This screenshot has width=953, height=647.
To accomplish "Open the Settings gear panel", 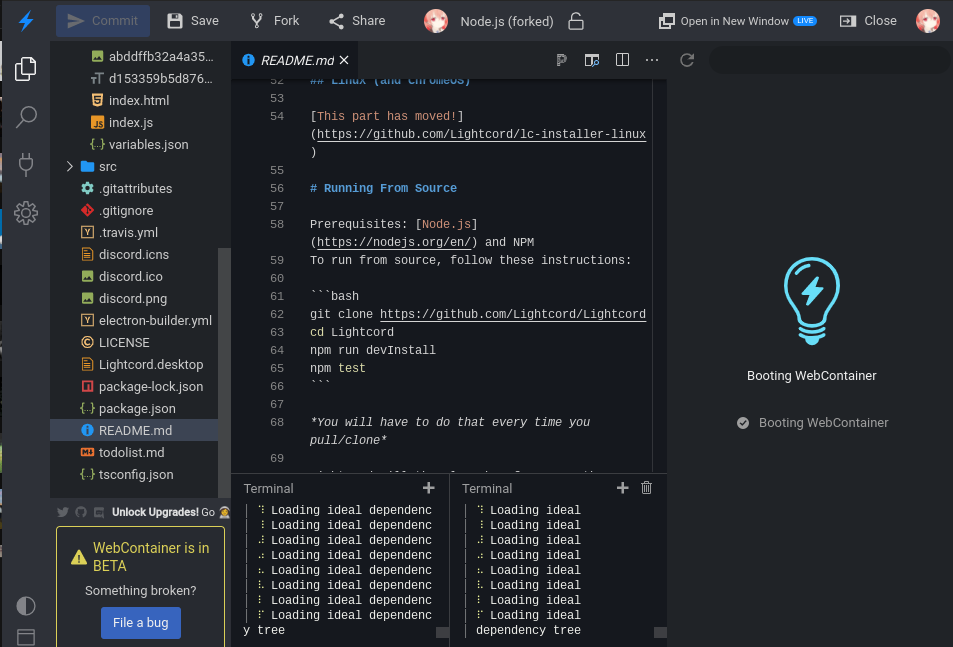I will pyautogui.click(x=24, y=212).
